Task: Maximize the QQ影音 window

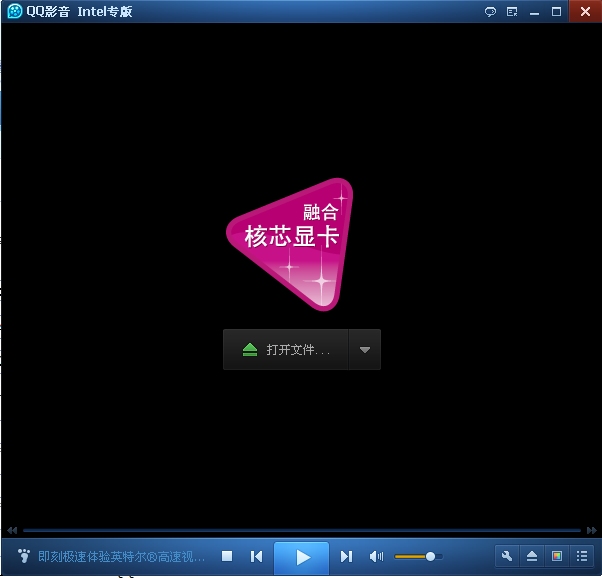Action: click(x=556, y=12)
